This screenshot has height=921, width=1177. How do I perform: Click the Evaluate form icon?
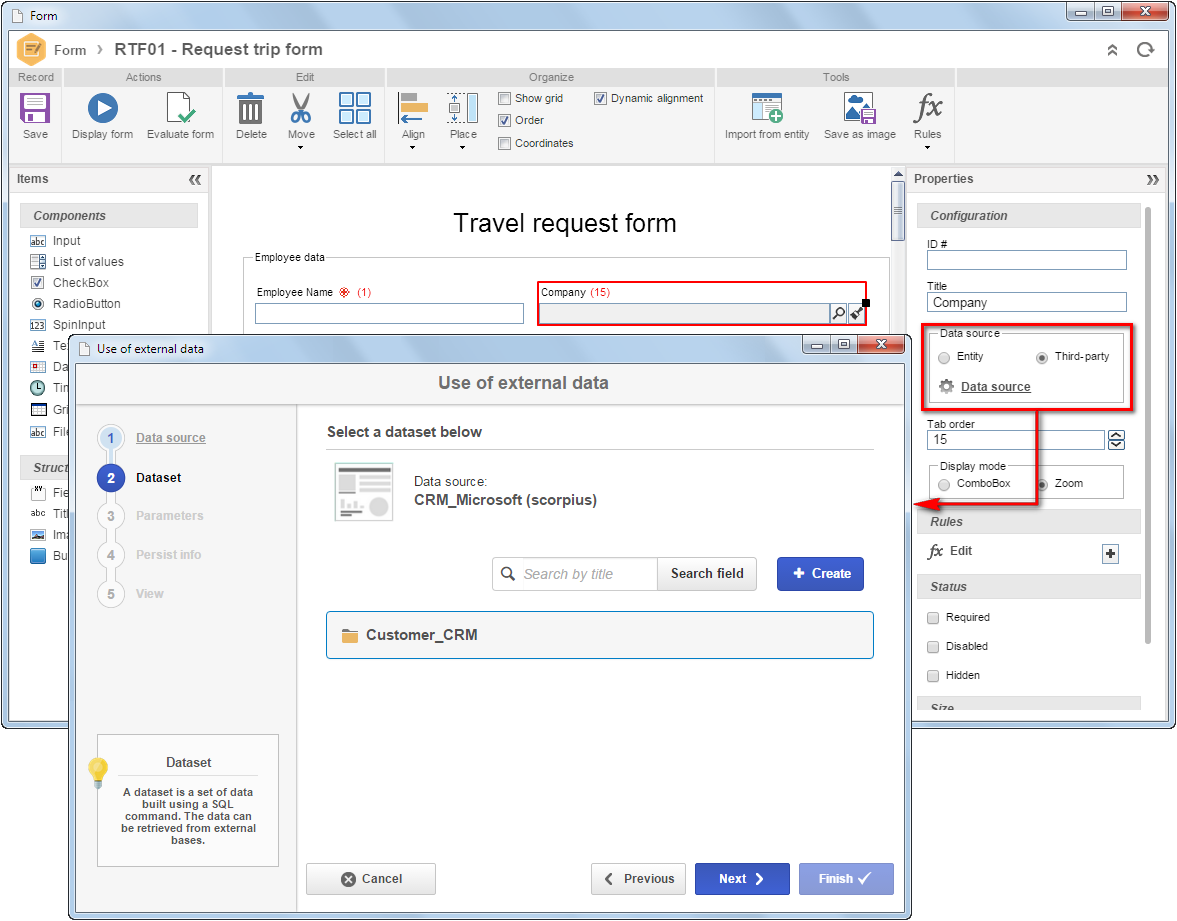[x=180, y=108]
